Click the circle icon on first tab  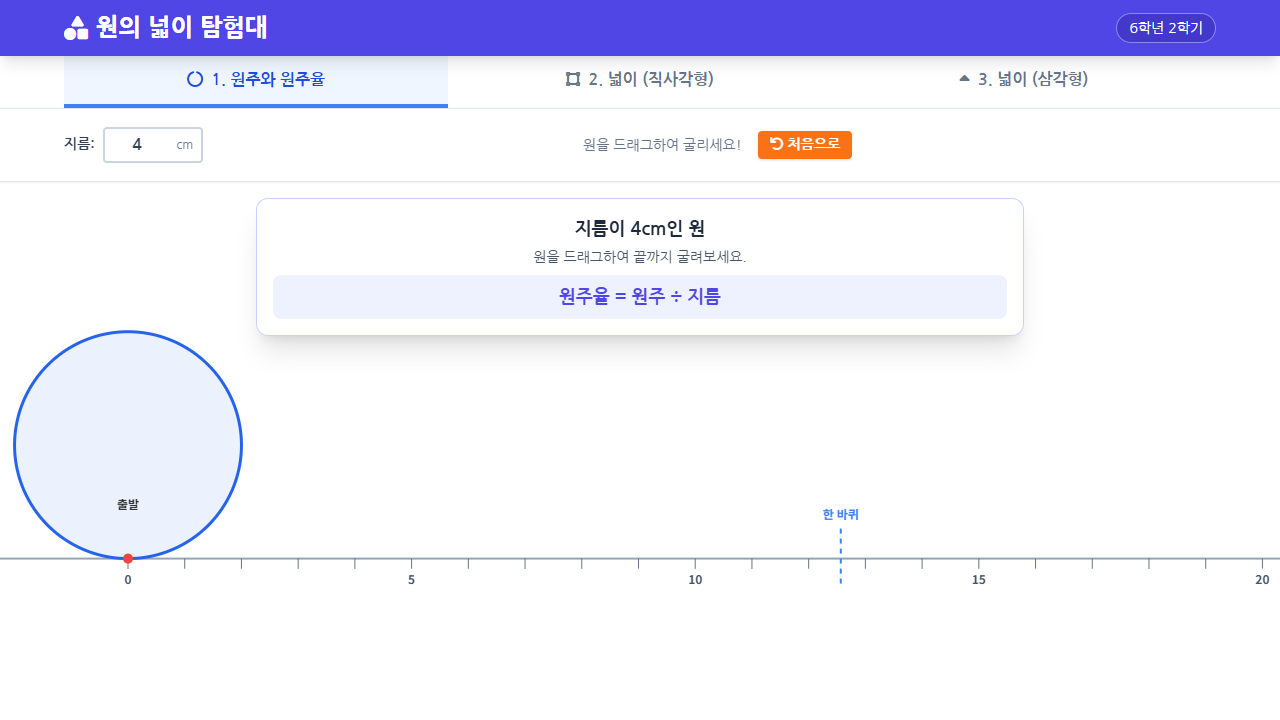[x=195, y=79]
